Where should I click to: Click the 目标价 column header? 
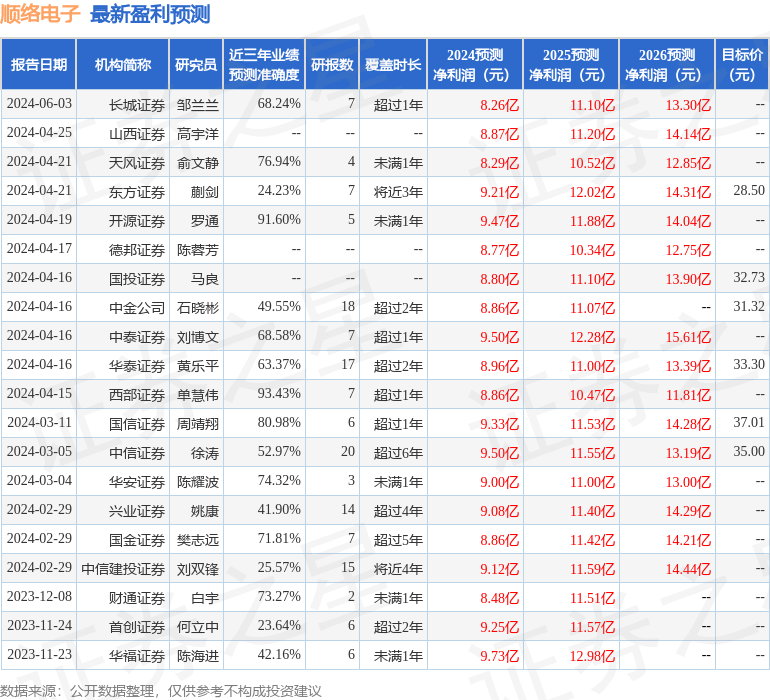click(742, 64)
